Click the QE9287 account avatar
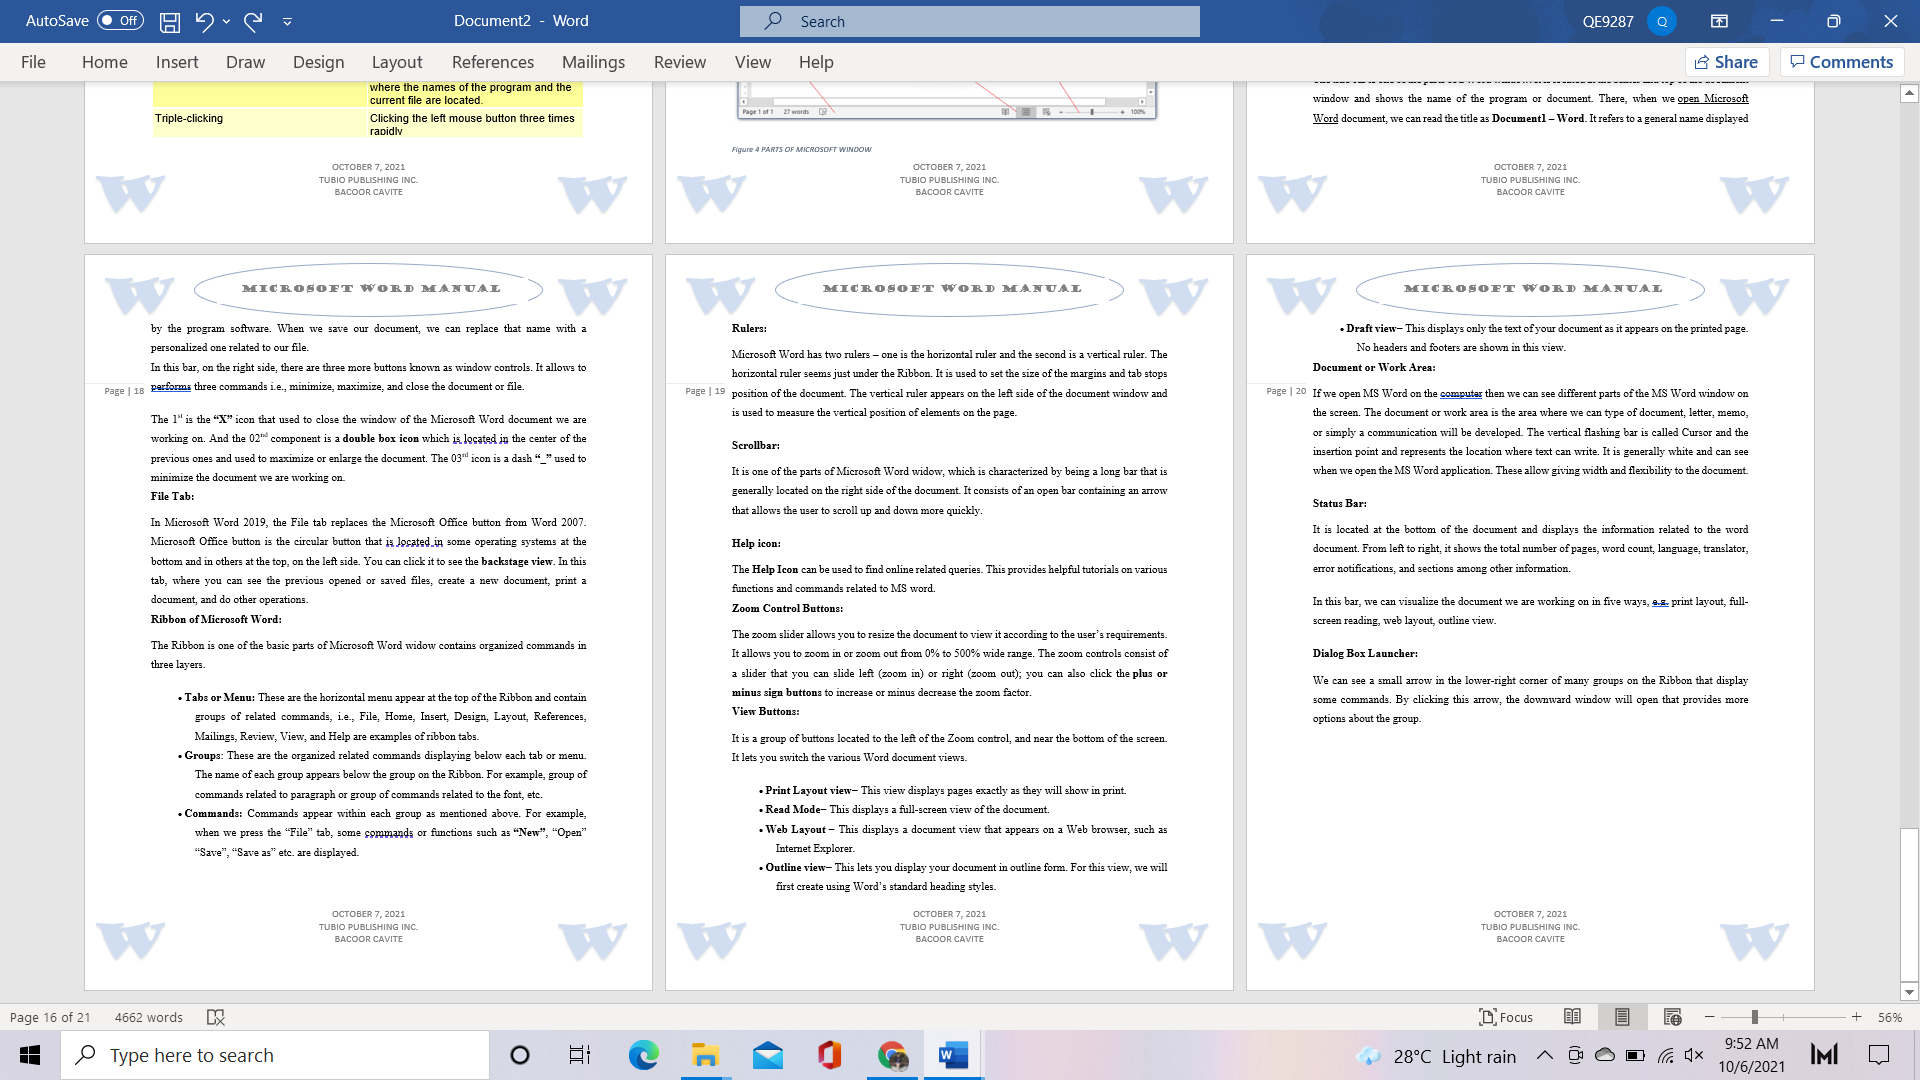Viewport: 1920px width, 1080px height. (1662, 21)
